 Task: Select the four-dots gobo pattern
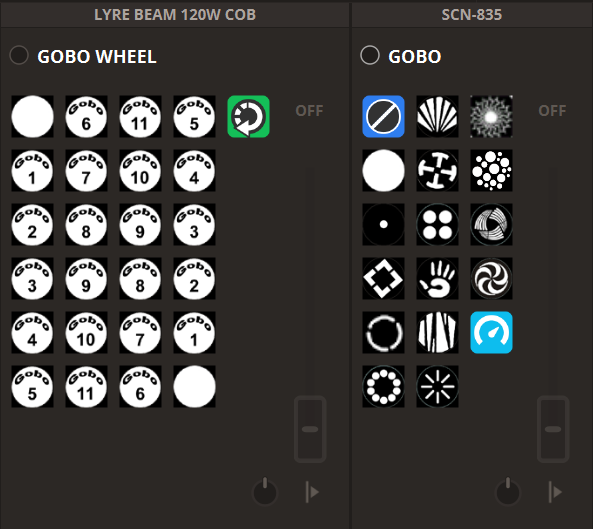pos(437,225)
